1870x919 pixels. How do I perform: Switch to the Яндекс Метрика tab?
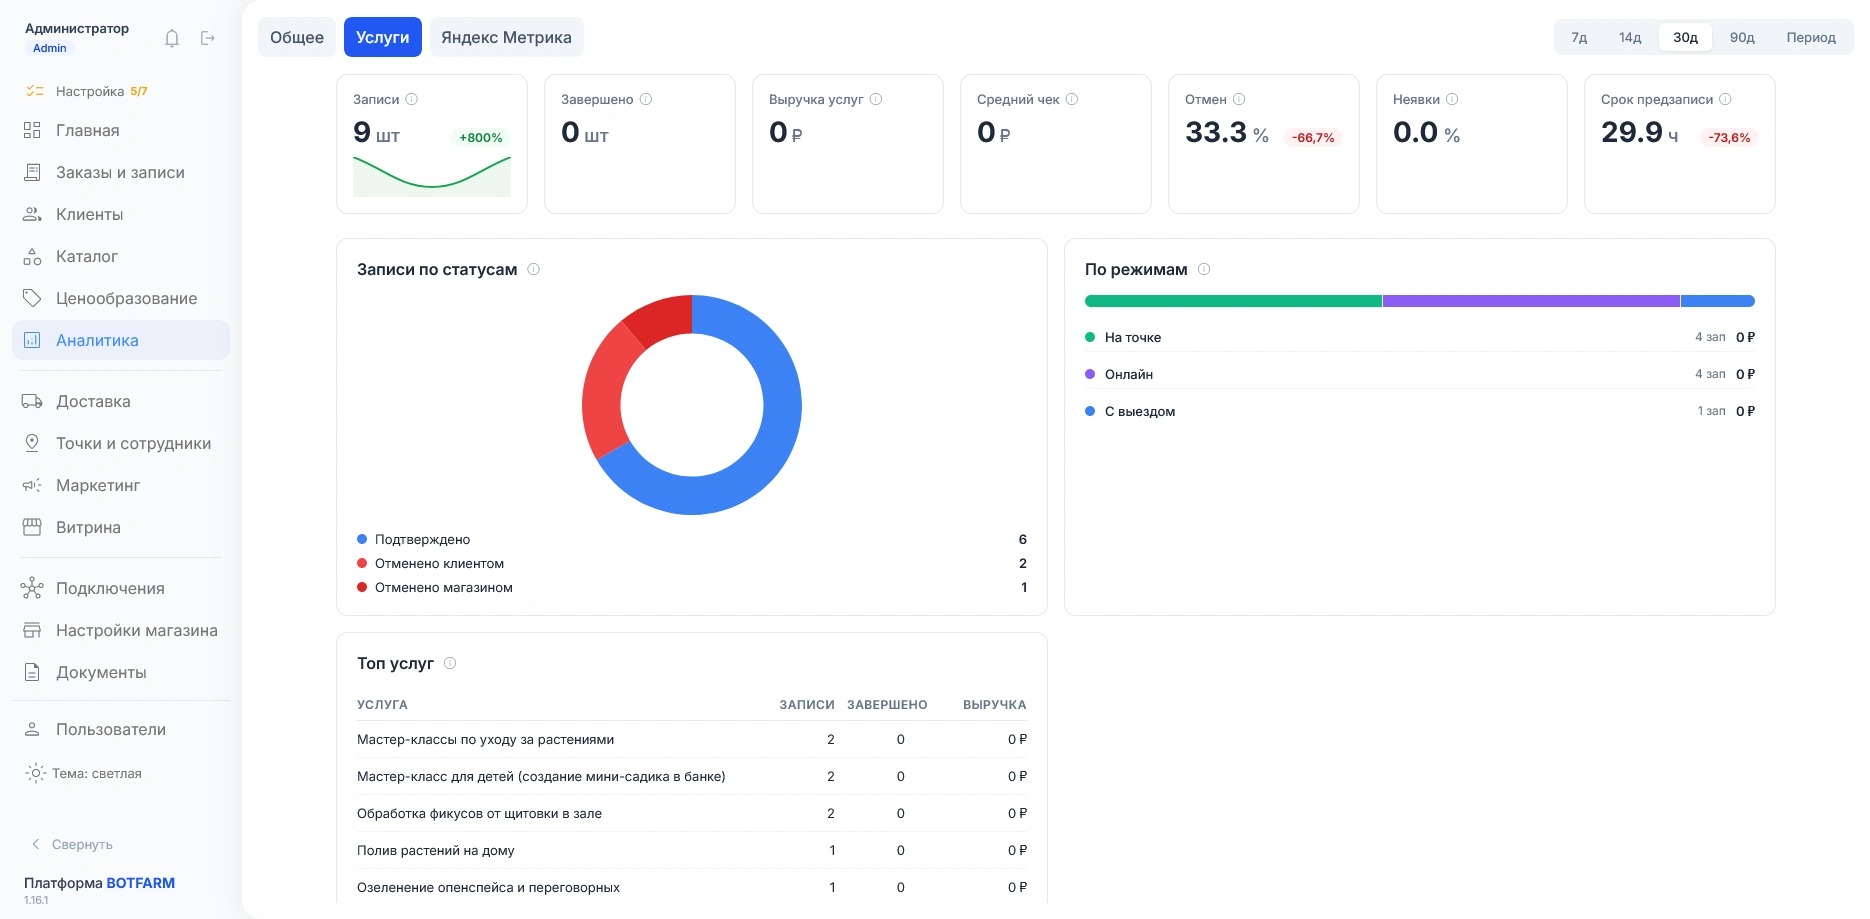(506, 37)
